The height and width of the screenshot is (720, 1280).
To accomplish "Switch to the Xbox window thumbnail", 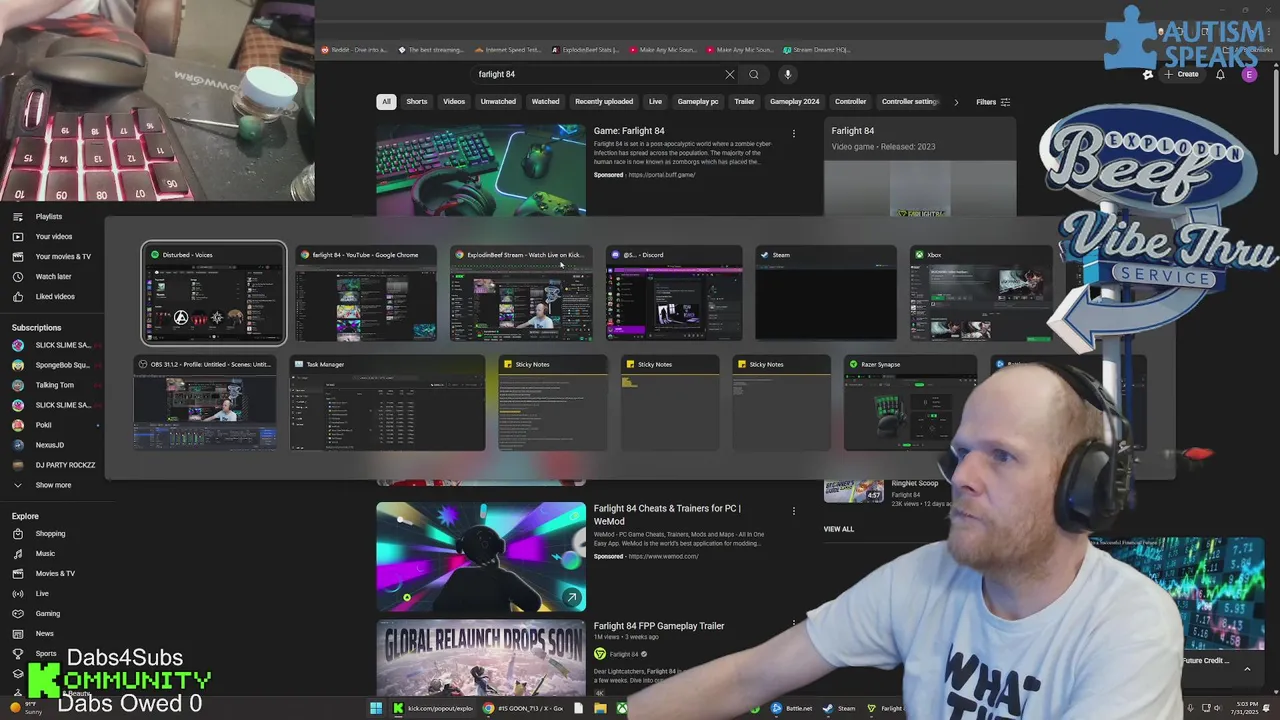I will 981,293.
